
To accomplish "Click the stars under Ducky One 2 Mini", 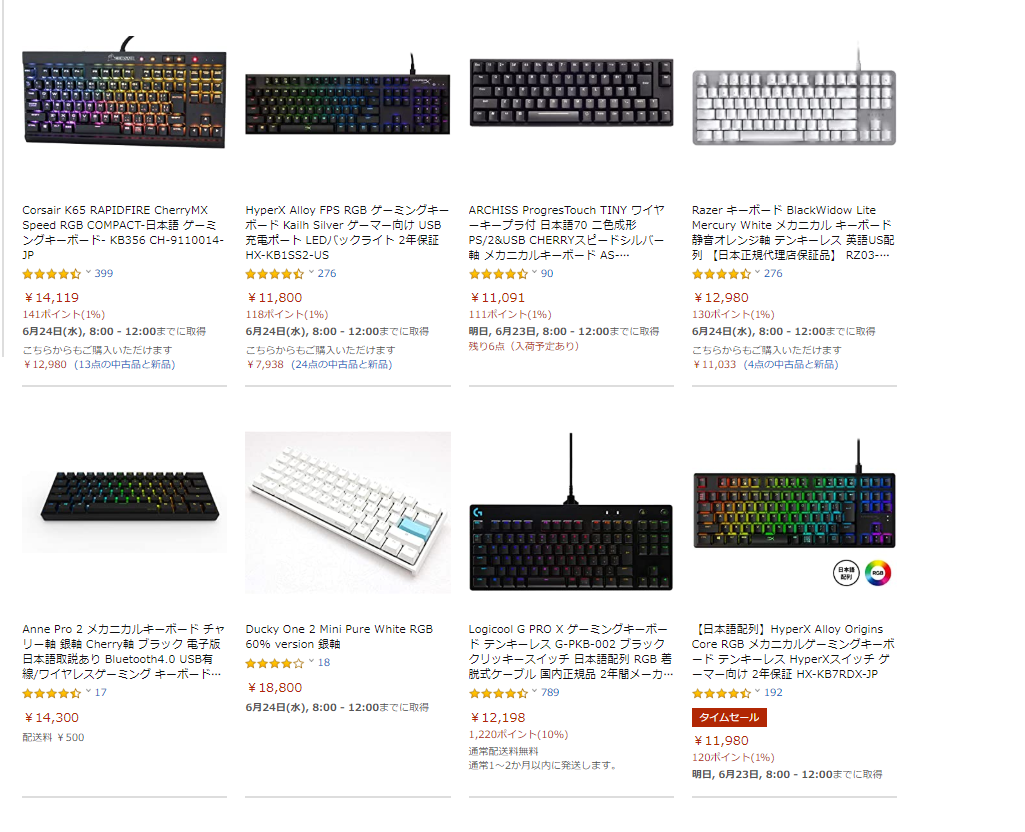I will click(x=274, y=663).
